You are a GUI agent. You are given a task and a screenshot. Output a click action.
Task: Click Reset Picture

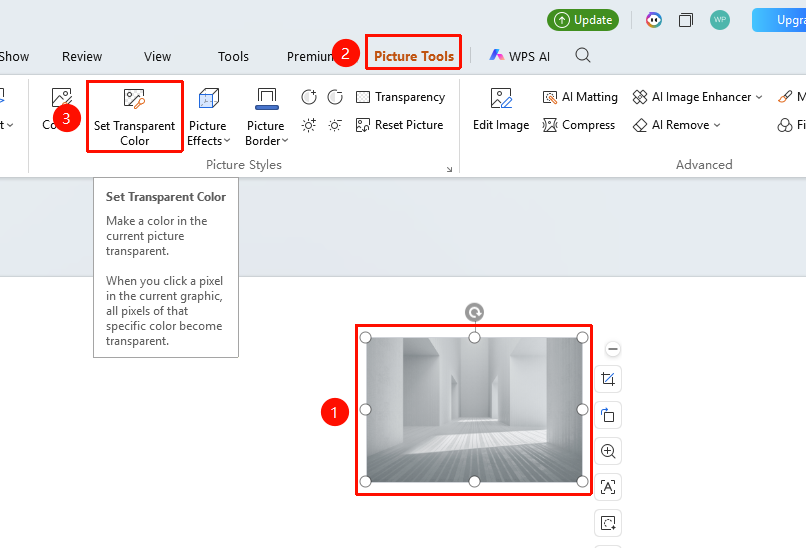click(x=399, y=125)
